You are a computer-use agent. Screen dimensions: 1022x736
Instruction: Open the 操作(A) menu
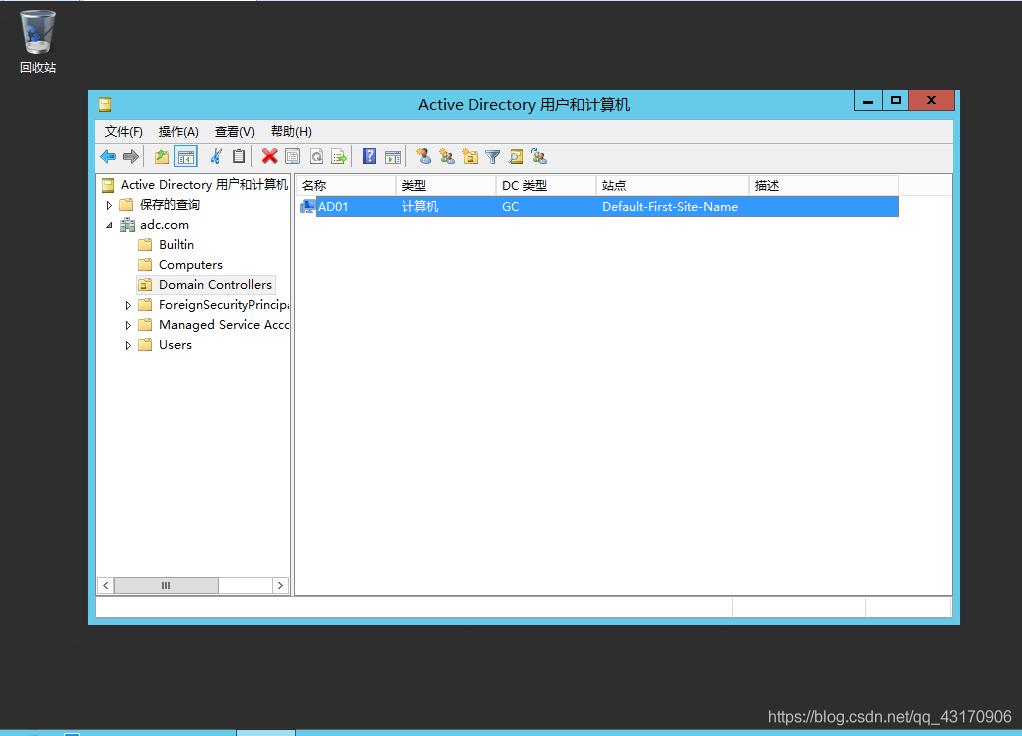[x=178, y=131]
